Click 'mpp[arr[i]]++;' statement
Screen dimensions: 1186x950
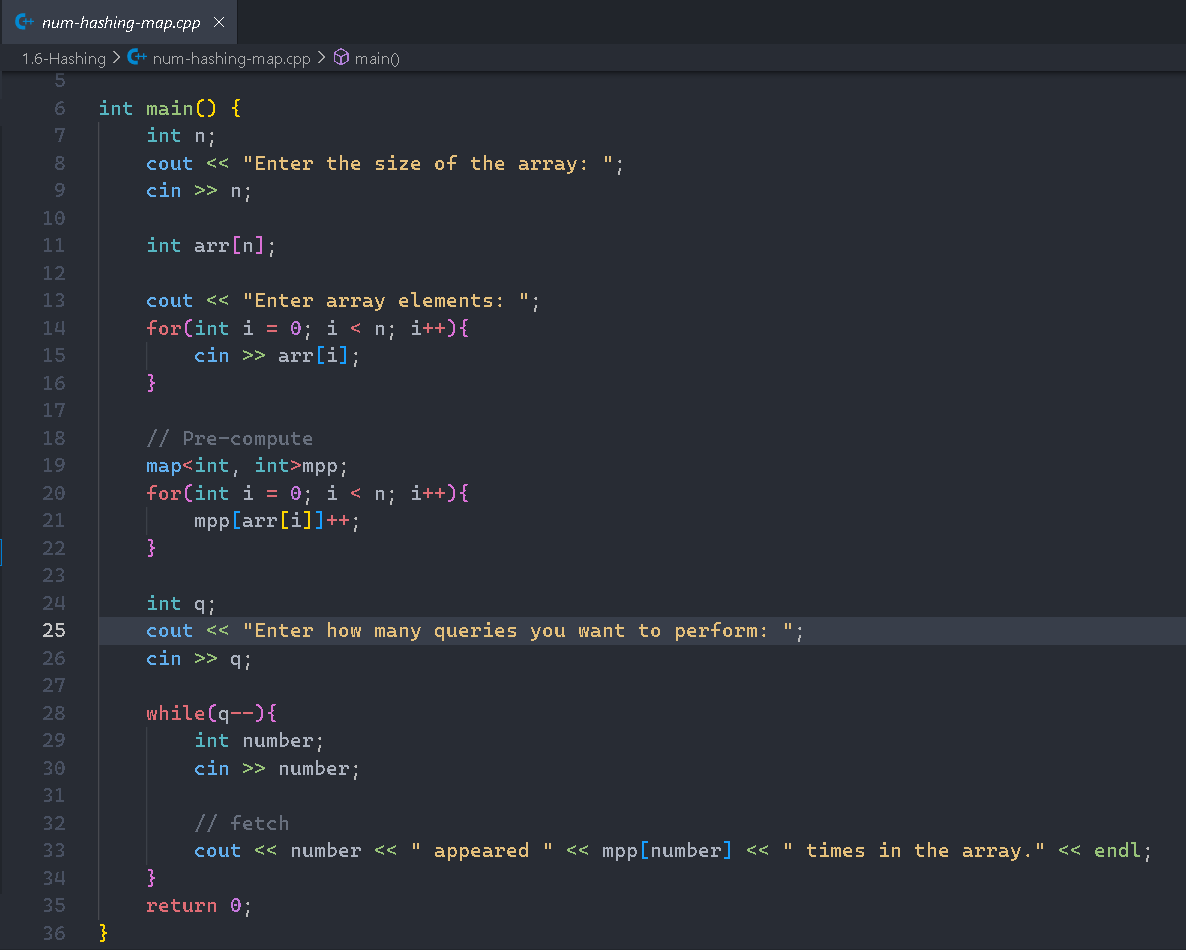coord(277,520)
